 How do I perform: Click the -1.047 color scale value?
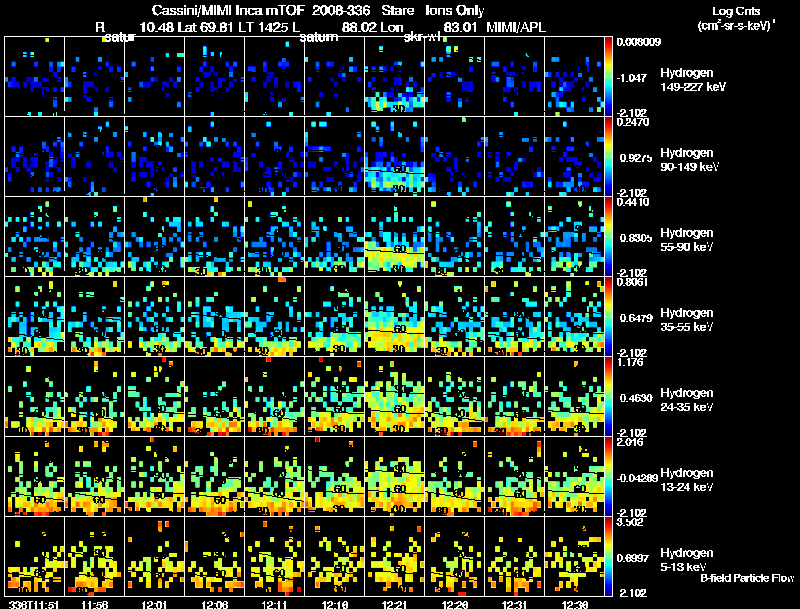click(632, 78)
